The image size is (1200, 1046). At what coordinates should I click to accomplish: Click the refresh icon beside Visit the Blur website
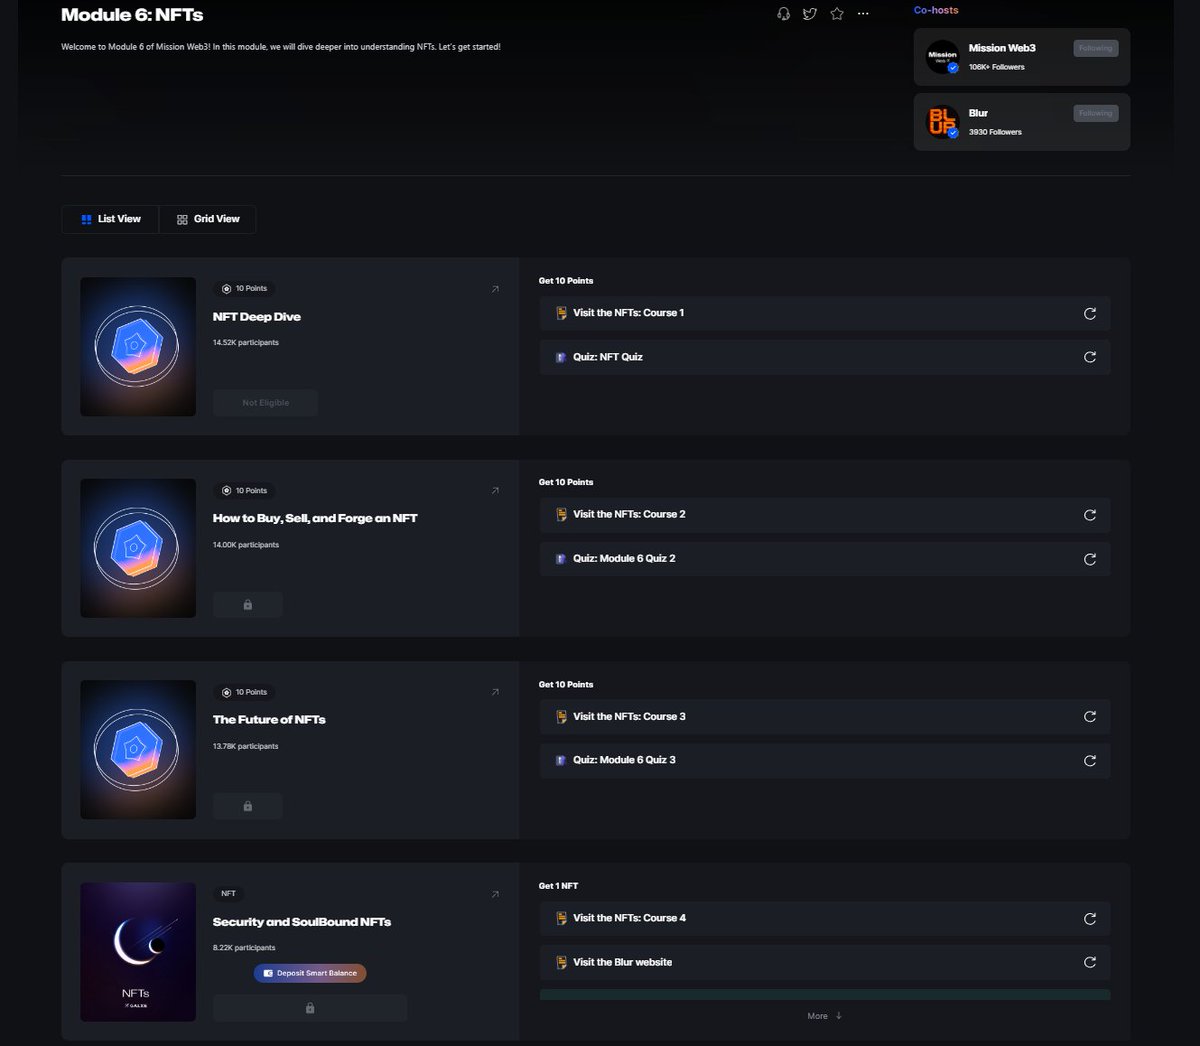click(x=1090, y=962)
